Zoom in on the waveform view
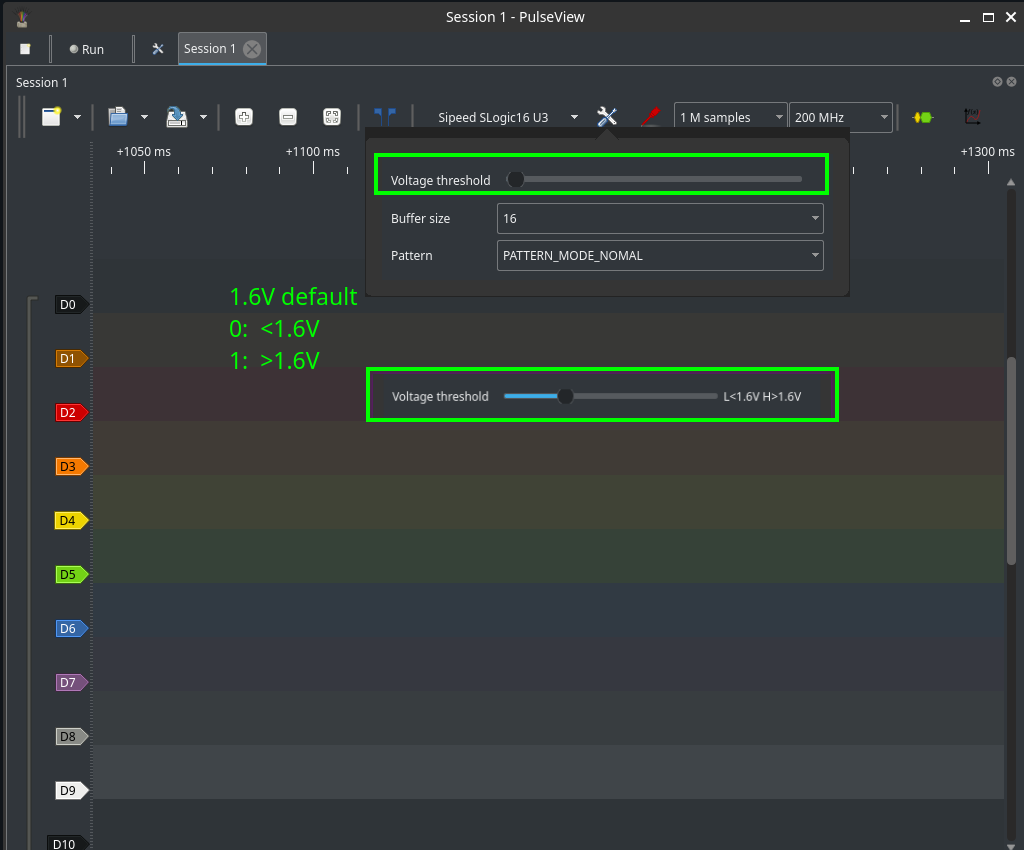The height and width of the screenshot is (850, 1024). 243,117
